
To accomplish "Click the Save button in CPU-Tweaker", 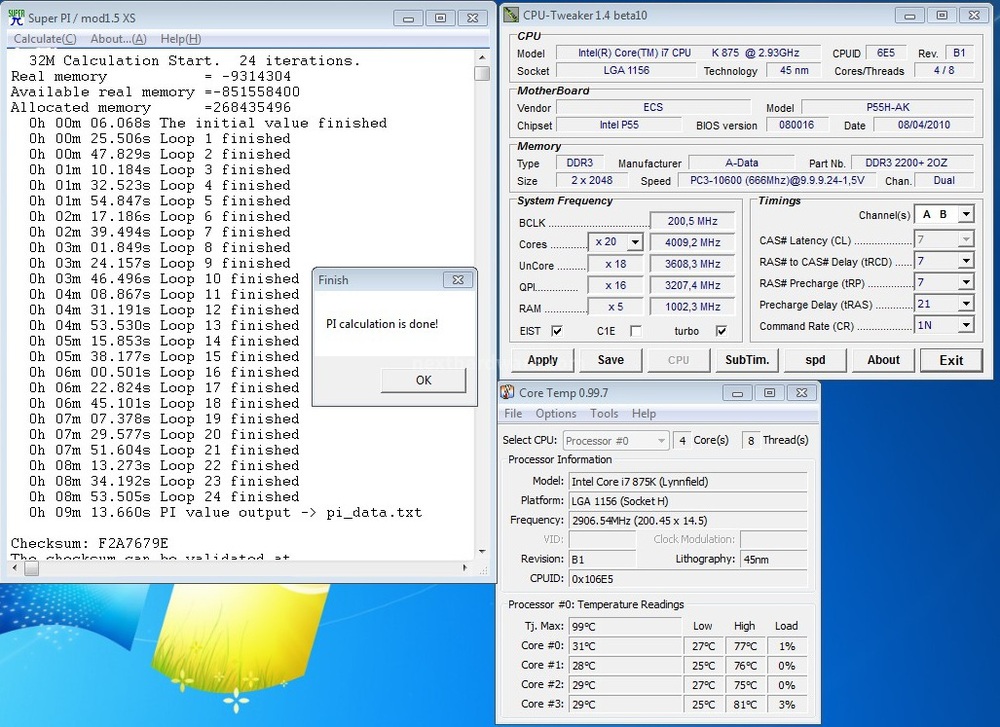I will click(x=610, y=360).
